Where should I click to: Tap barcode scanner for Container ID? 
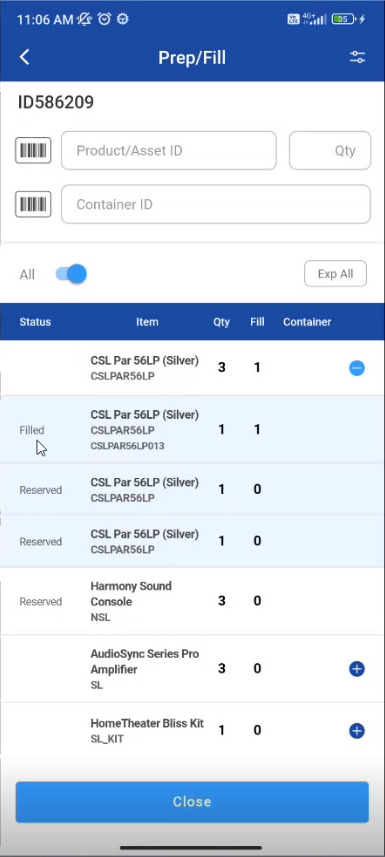click(33, 204)
